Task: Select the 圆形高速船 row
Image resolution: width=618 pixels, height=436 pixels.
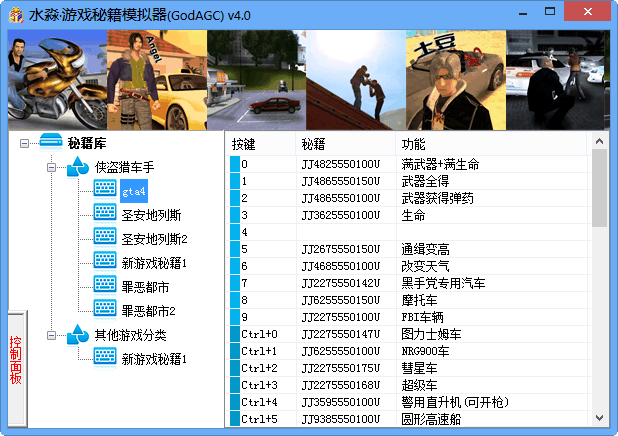Action: [410, 419]
